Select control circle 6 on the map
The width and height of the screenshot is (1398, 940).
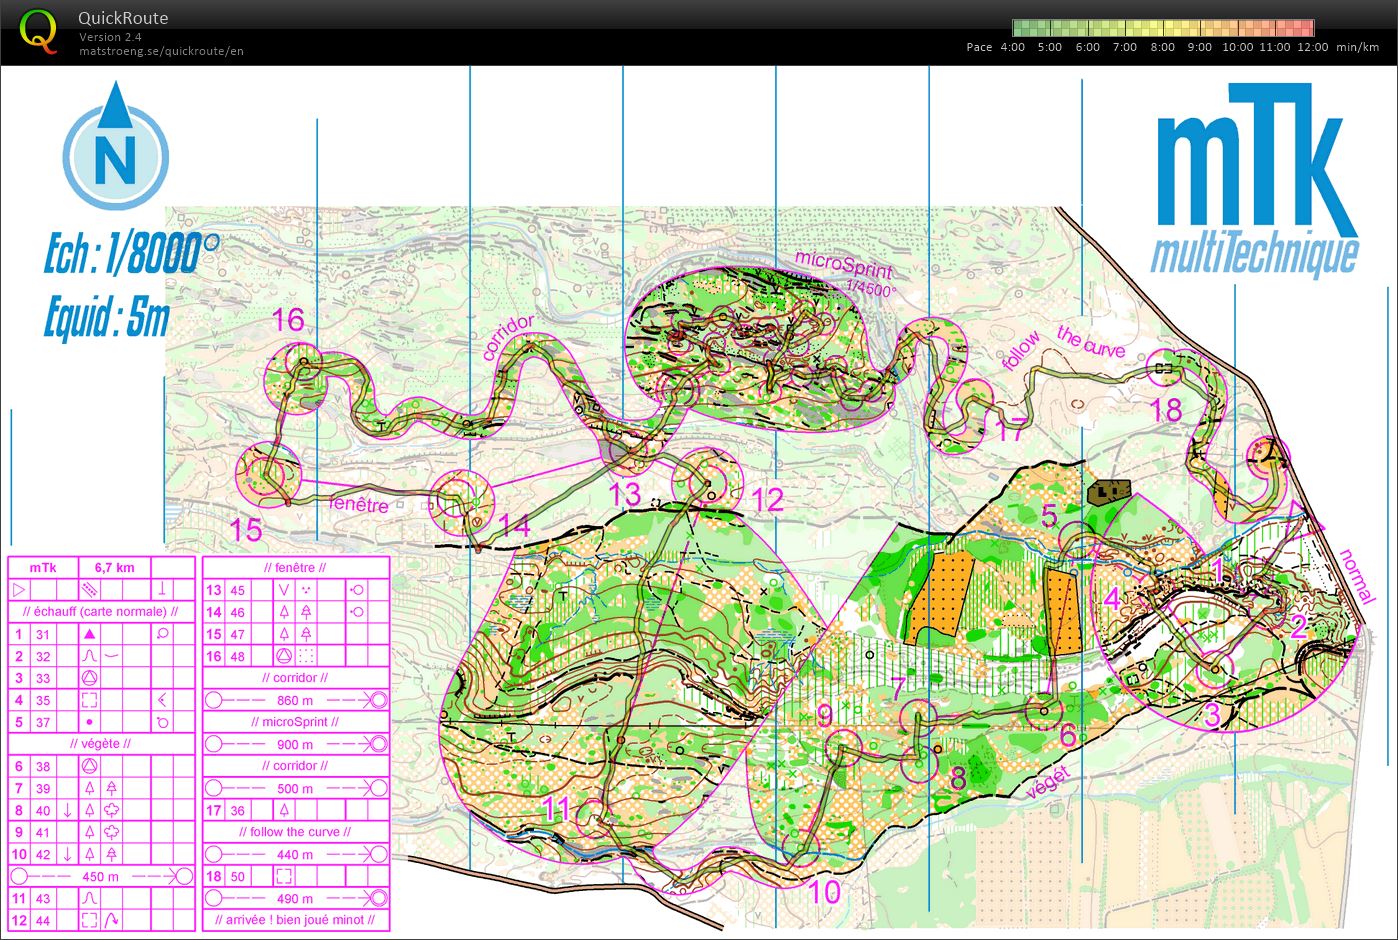click(x=1045, y=712)
